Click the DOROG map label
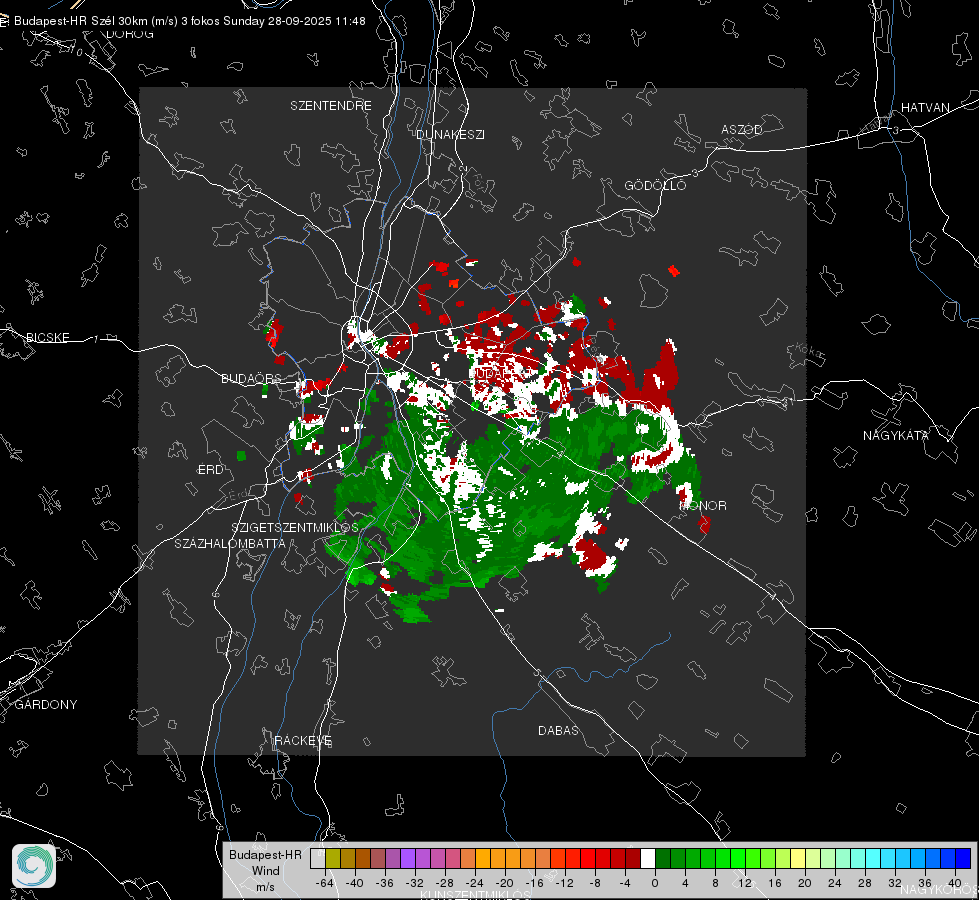Viewport: 979px width, 900px height. [130, 34]
